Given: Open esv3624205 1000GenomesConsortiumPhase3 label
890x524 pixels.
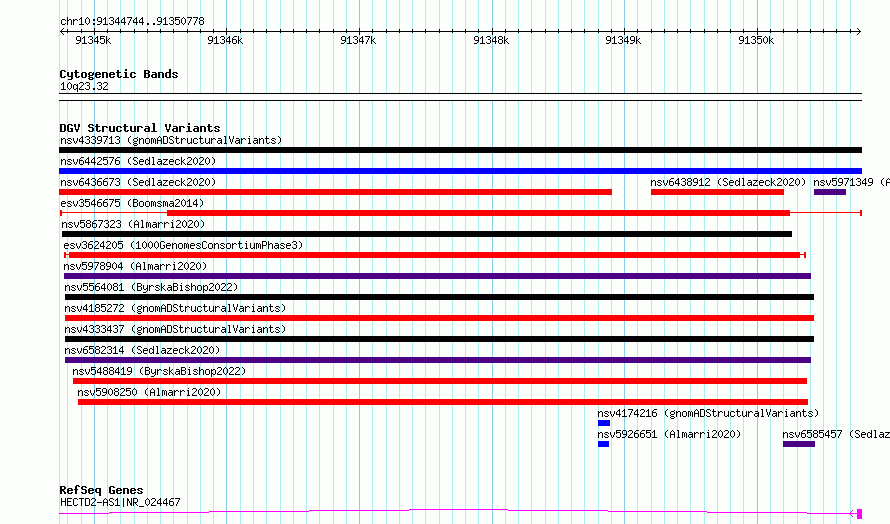Looking at the screenshot, I should (x=182, y=245).
